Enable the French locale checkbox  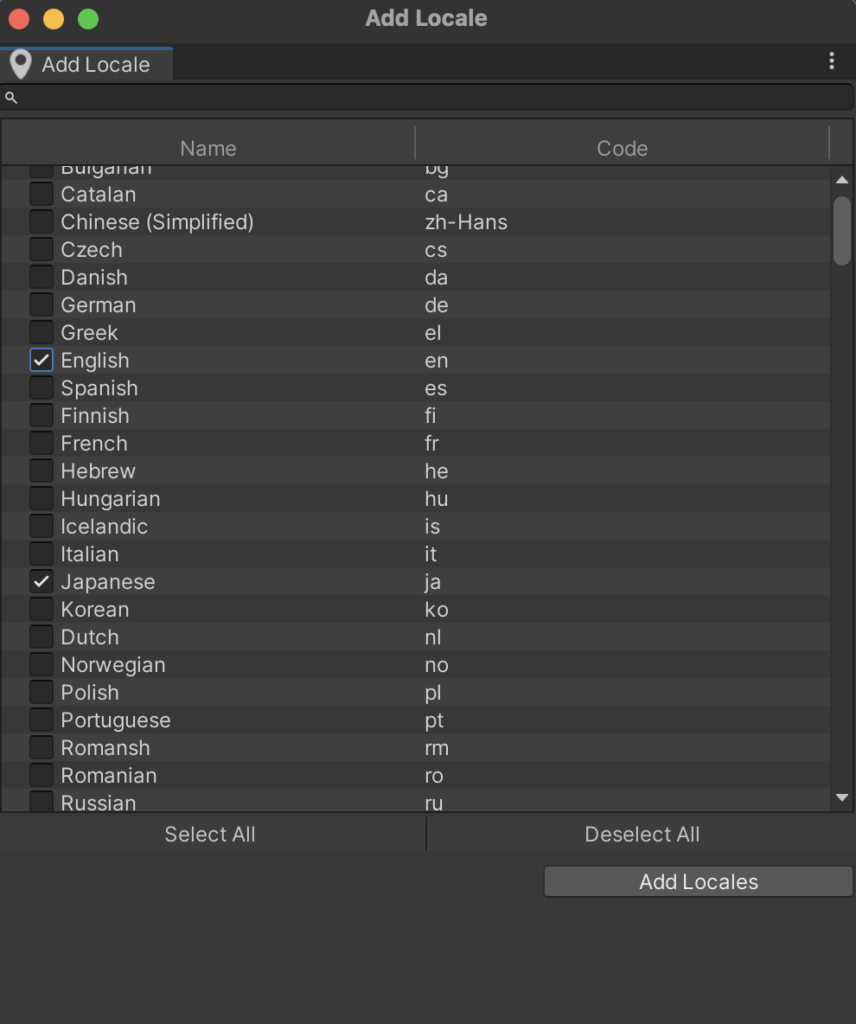click(x=41, y=444)
